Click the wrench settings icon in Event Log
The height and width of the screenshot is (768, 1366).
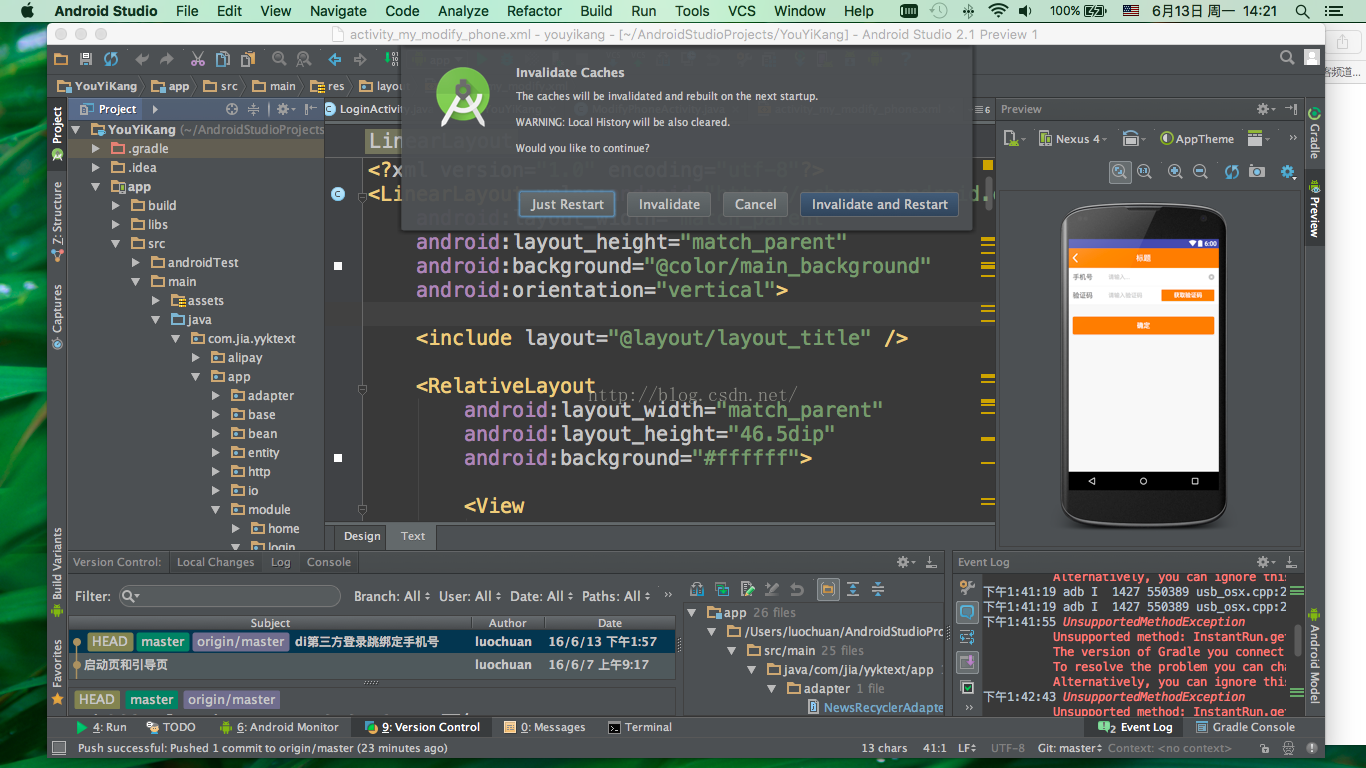pyautogui.click(x=967, y=587)
